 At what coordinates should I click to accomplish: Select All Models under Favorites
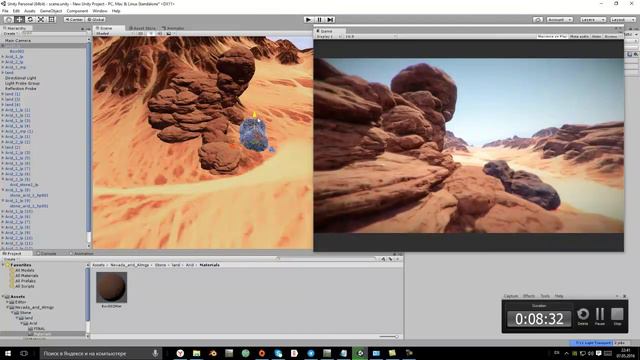(24, 270)
